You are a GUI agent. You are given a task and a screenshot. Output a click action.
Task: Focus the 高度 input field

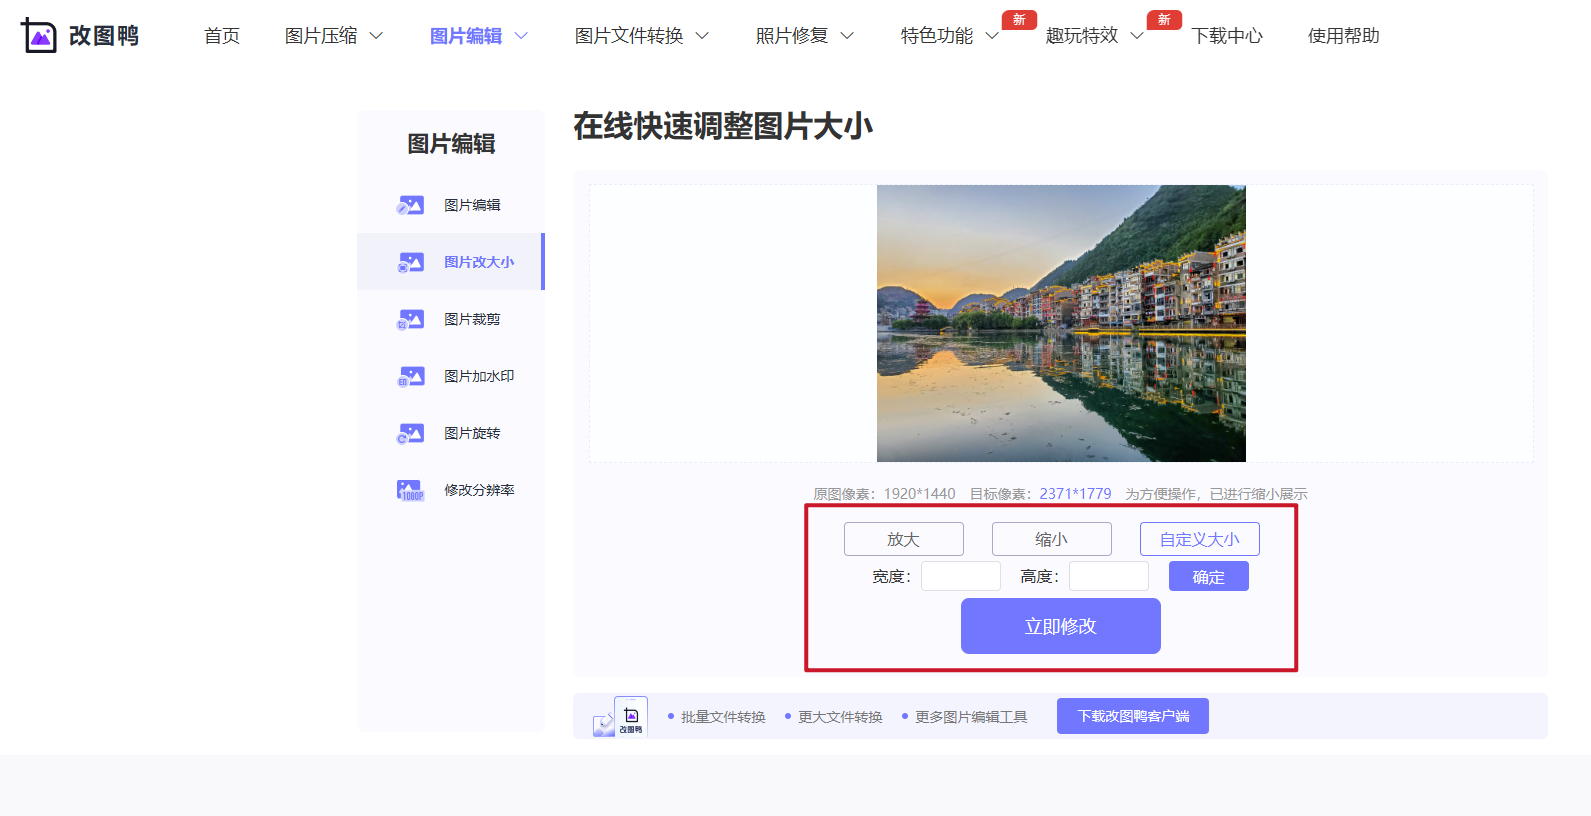[x=1109, y=576]
